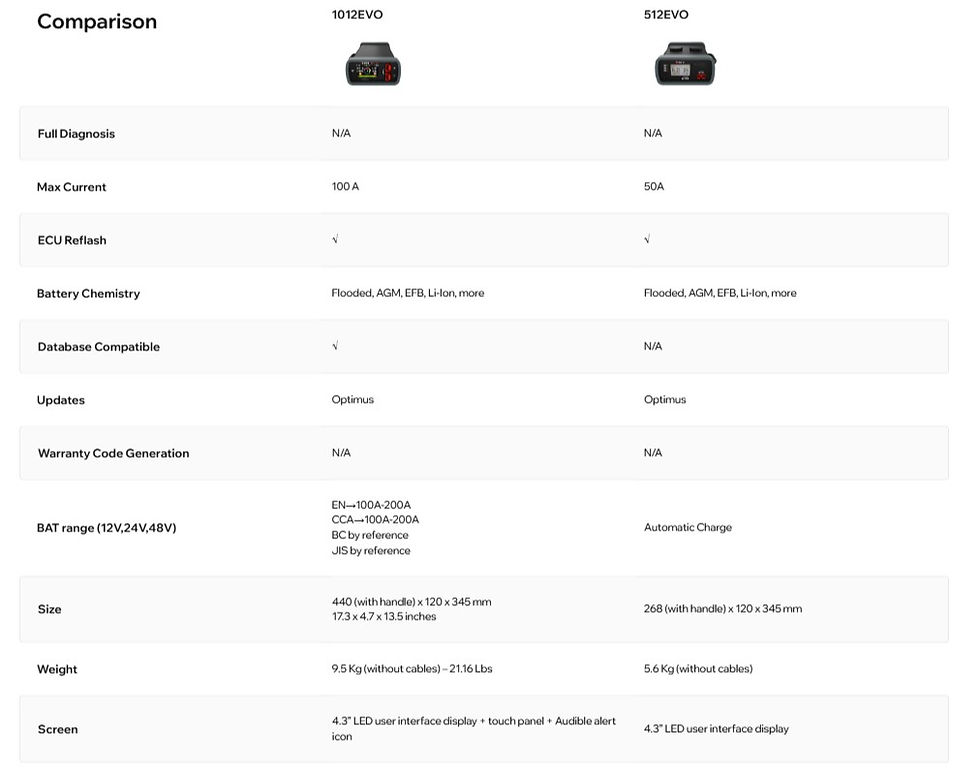Viewport: 980px width, 782px height.
Task: Click the 1012EVO product image
Action: point(373,64)
